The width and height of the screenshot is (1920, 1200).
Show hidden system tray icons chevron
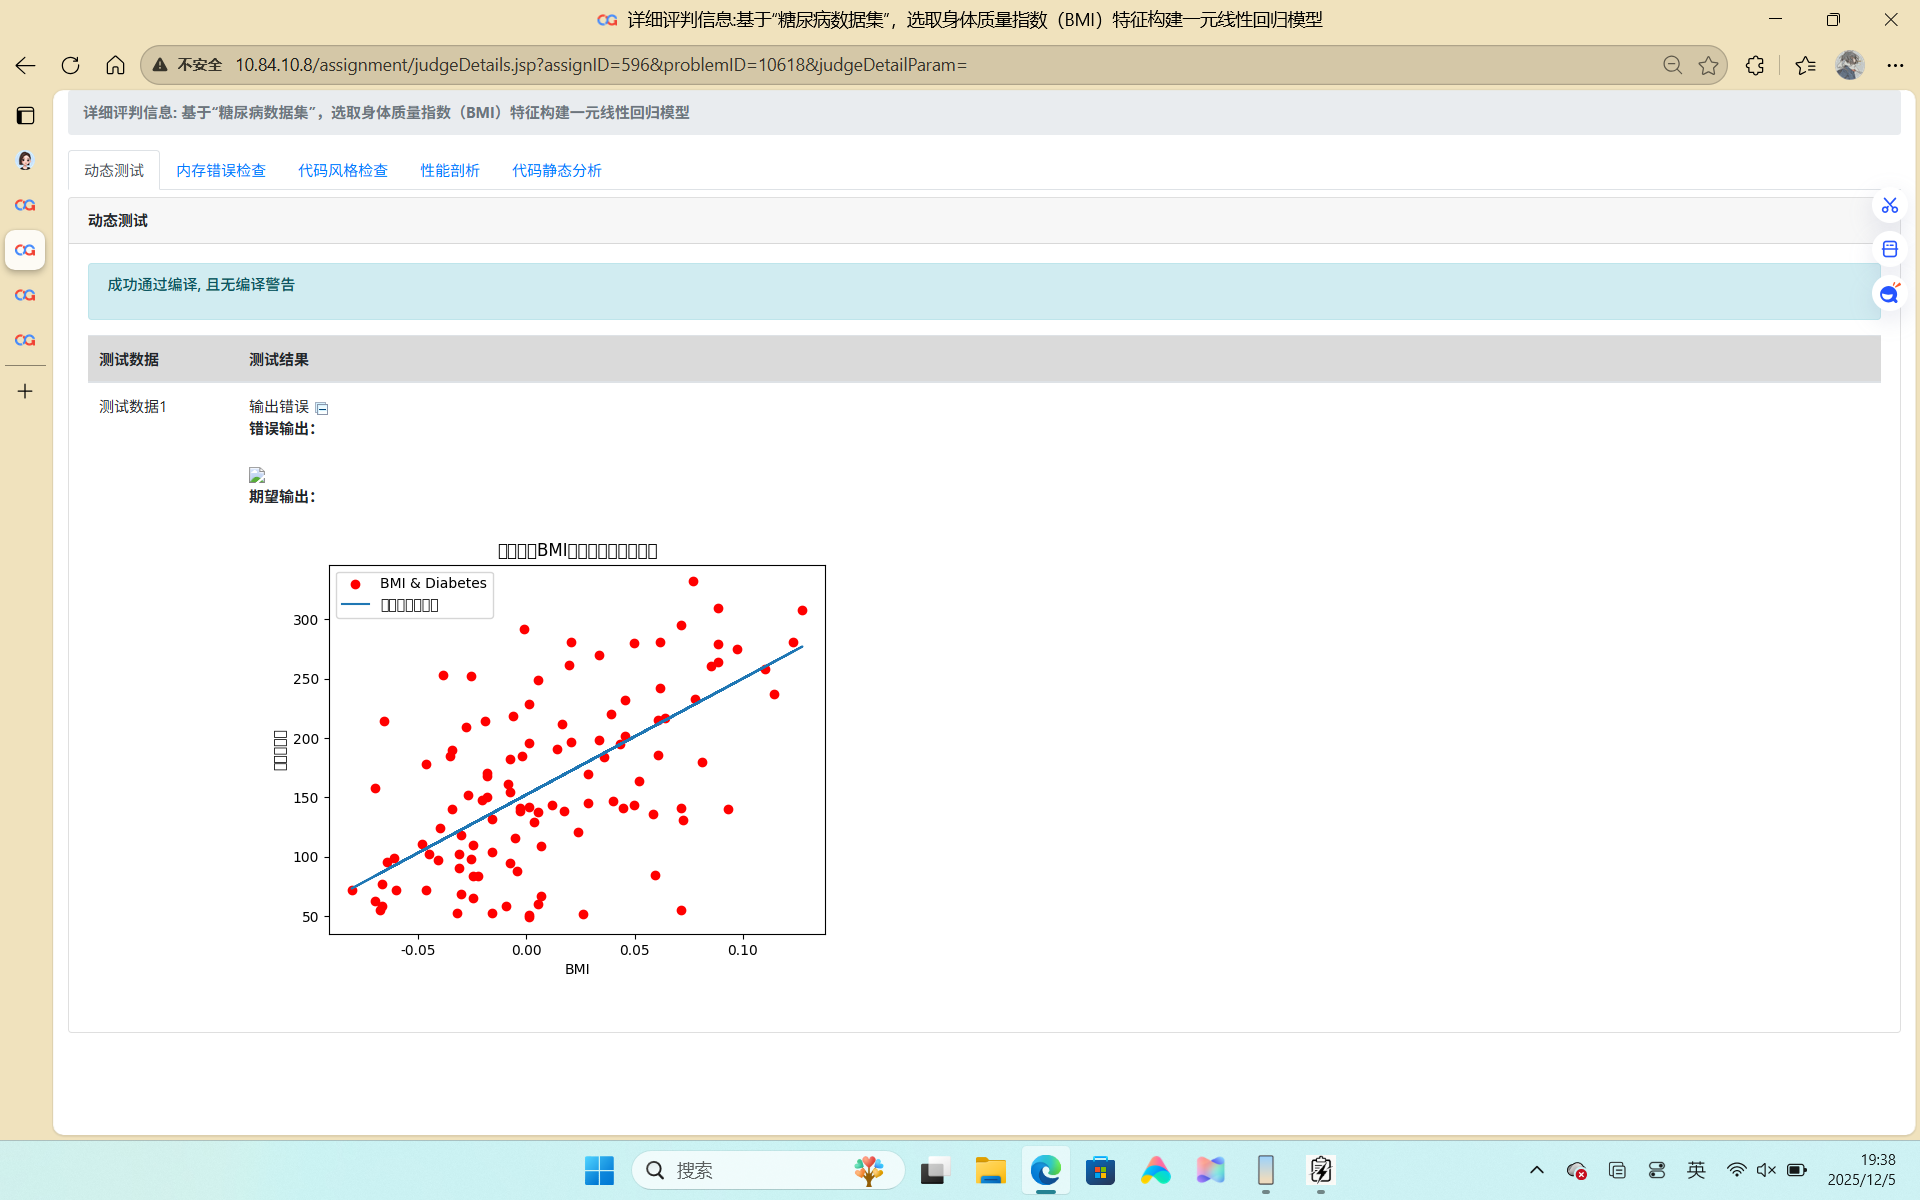(x=1537, y=1170)
